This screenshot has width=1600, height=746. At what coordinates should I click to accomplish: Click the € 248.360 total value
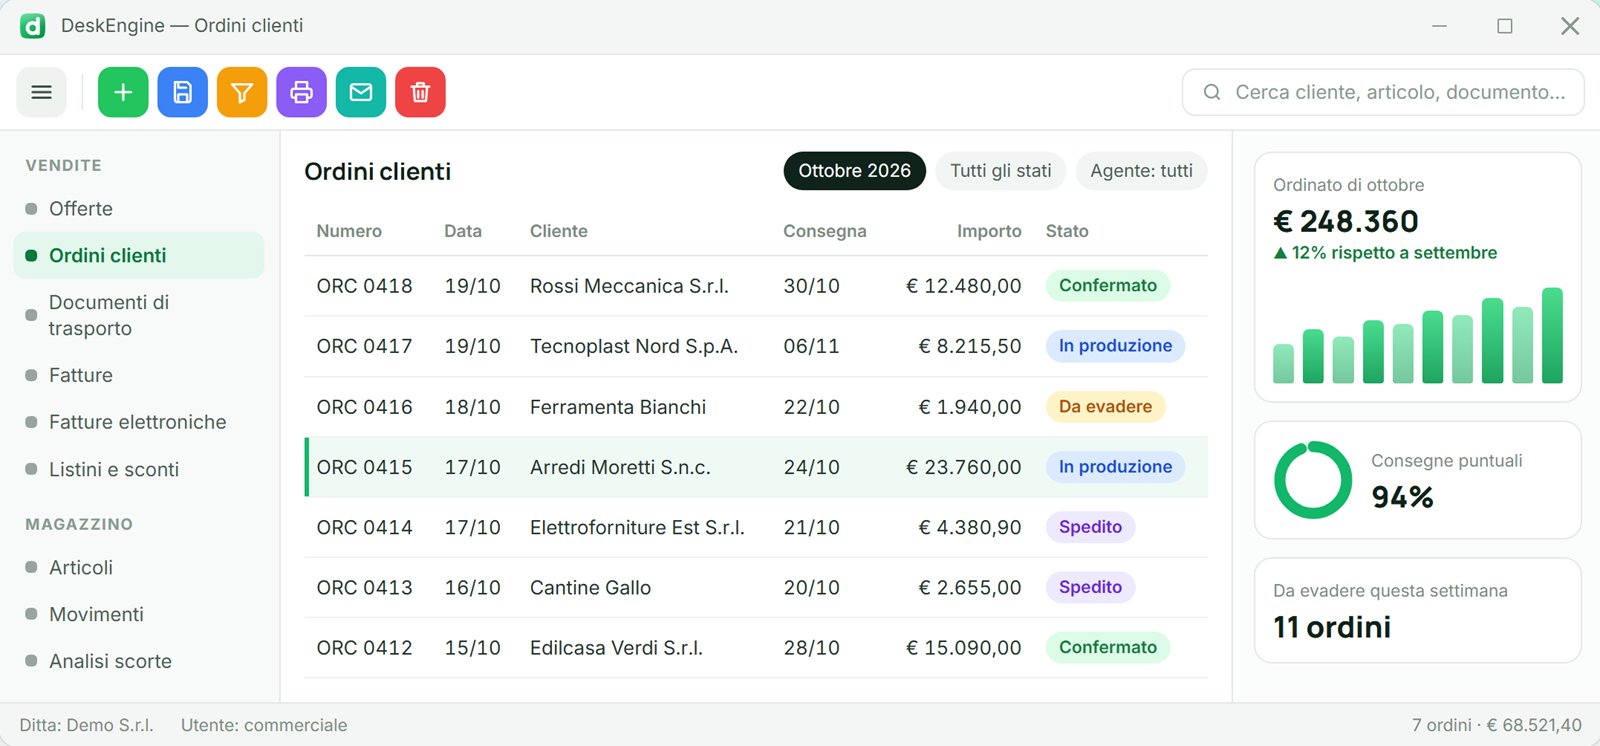(x=1346, y=221)
